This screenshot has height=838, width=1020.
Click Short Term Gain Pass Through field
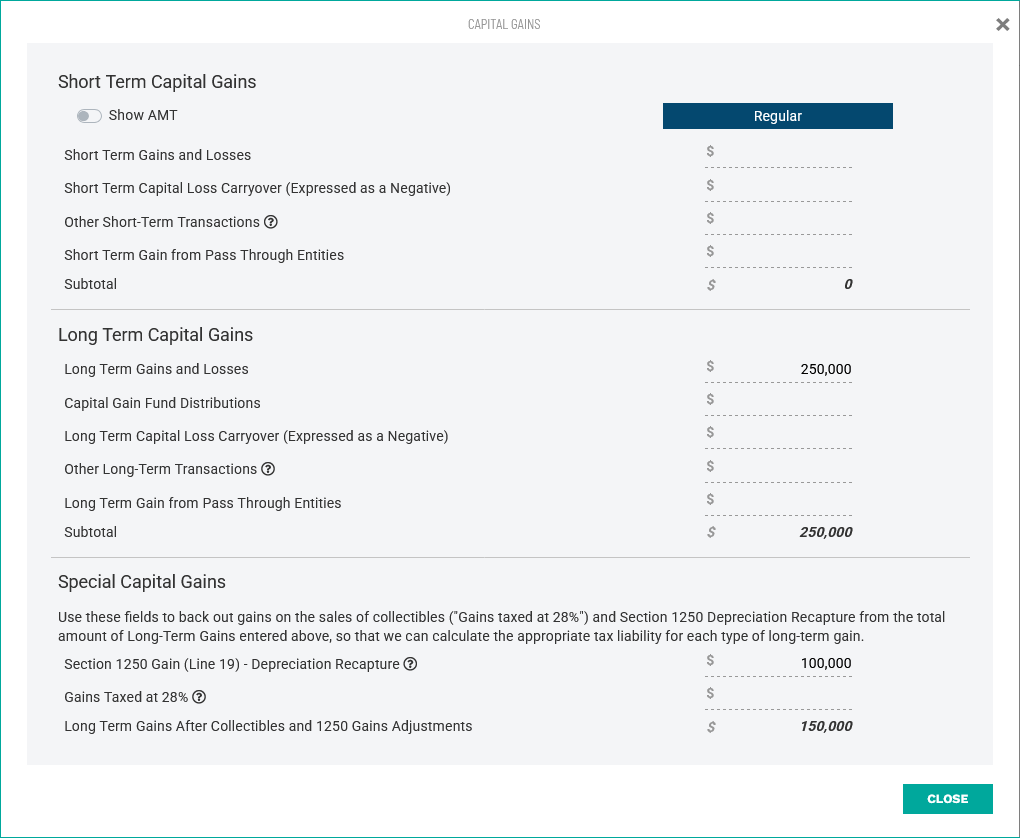click(x=784, y=253)
